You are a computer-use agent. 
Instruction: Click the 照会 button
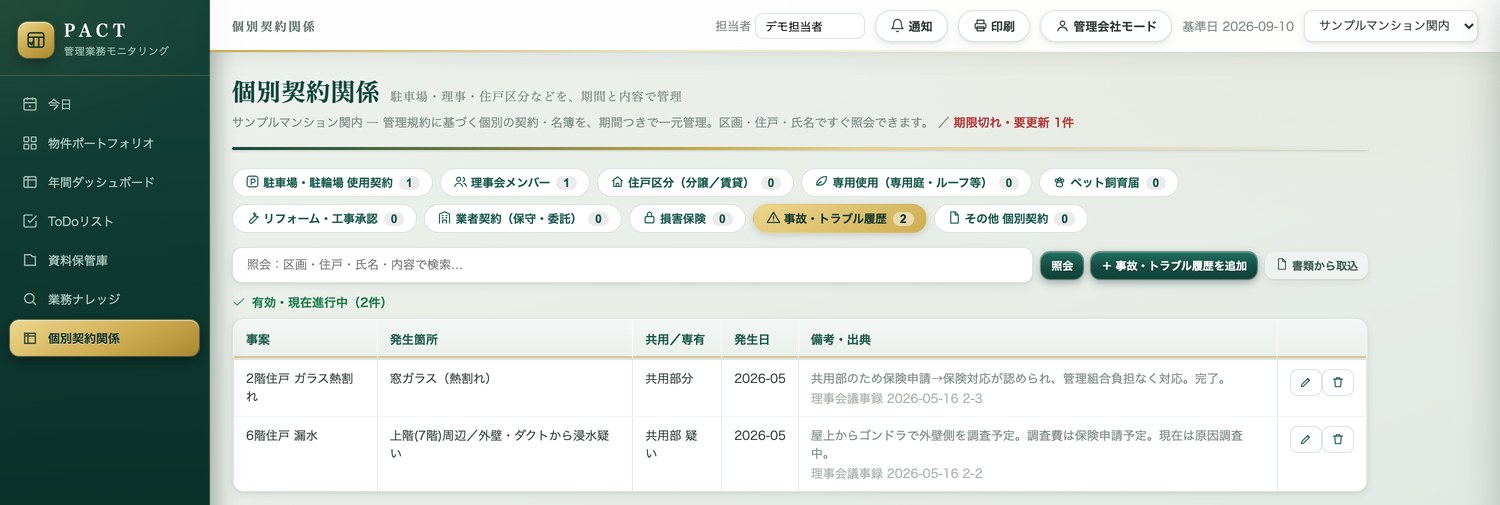1062,266
